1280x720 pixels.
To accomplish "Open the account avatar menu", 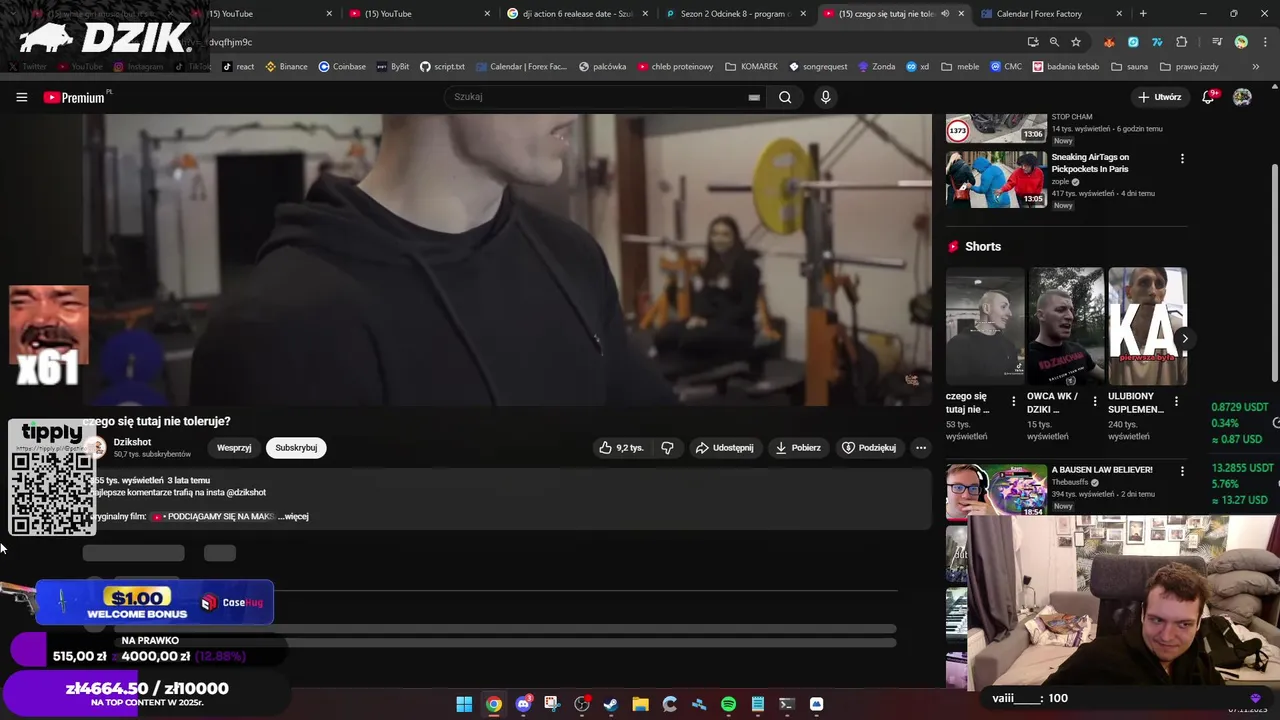I will tap(1242, 97).
